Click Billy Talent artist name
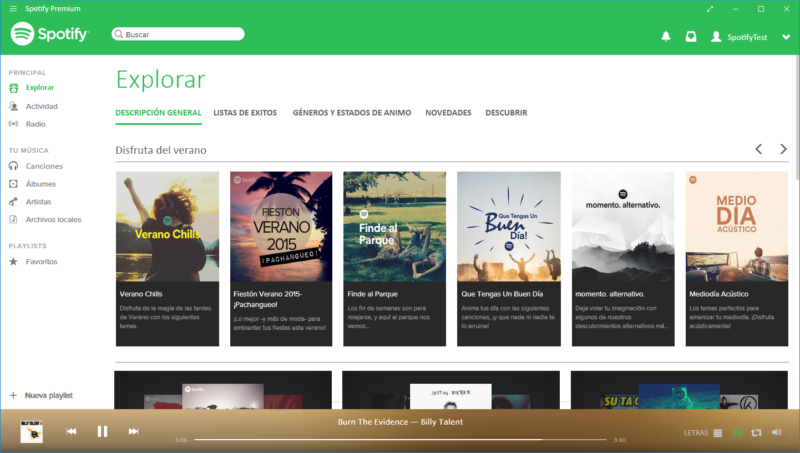Screen dimensions: 800x453 (442, 422)
